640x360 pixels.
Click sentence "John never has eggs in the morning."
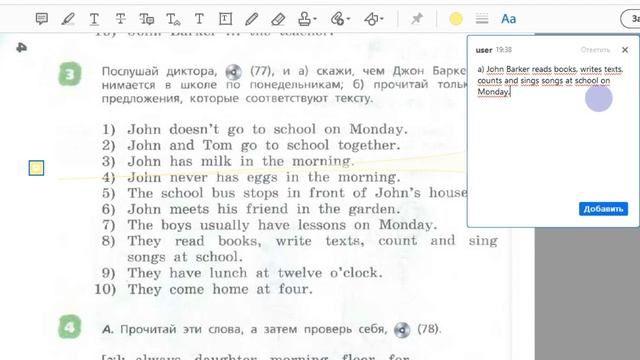264,177
